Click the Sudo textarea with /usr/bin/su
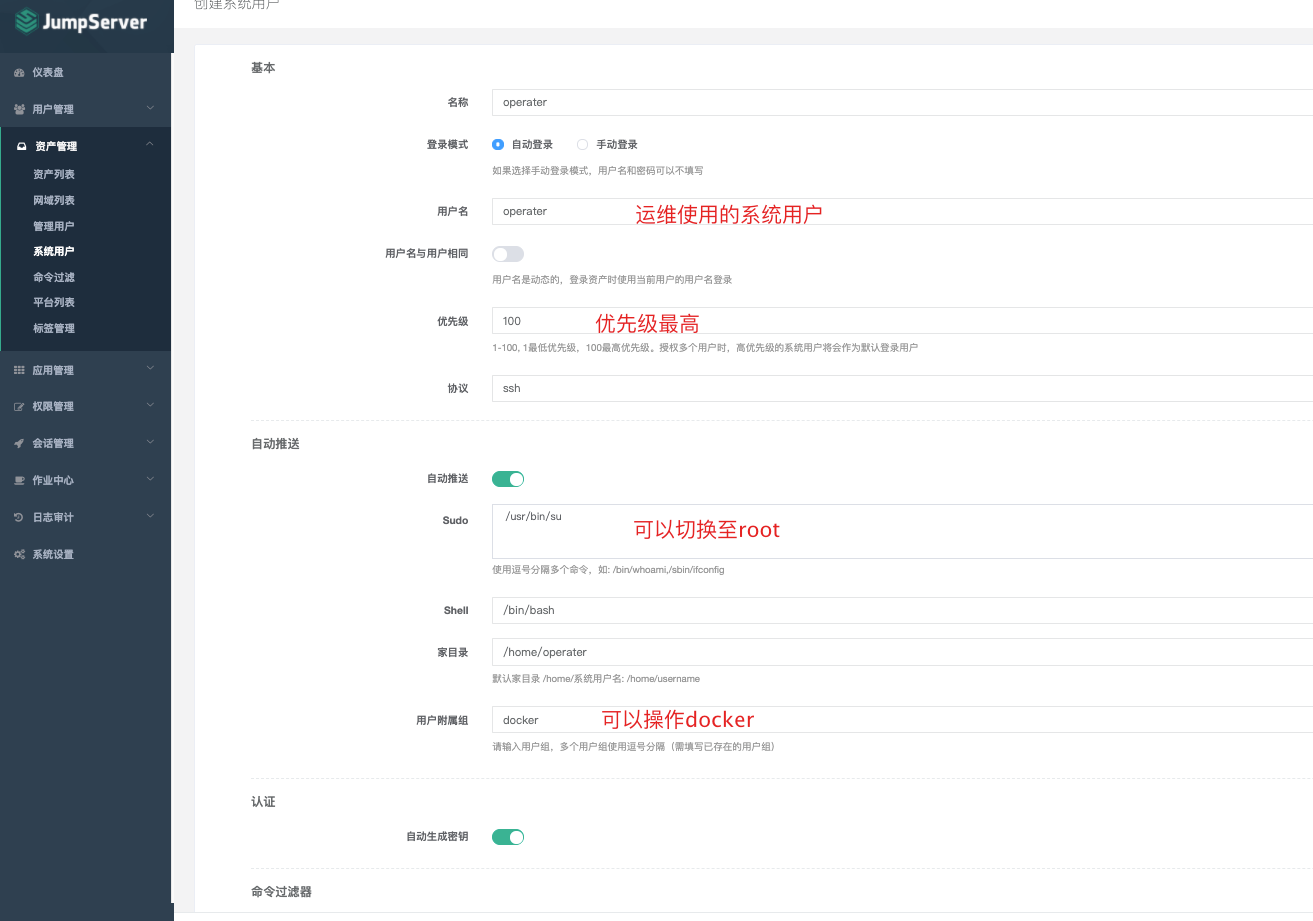The height and width of the screenshot is (921, 1313). tap(902, 531)
